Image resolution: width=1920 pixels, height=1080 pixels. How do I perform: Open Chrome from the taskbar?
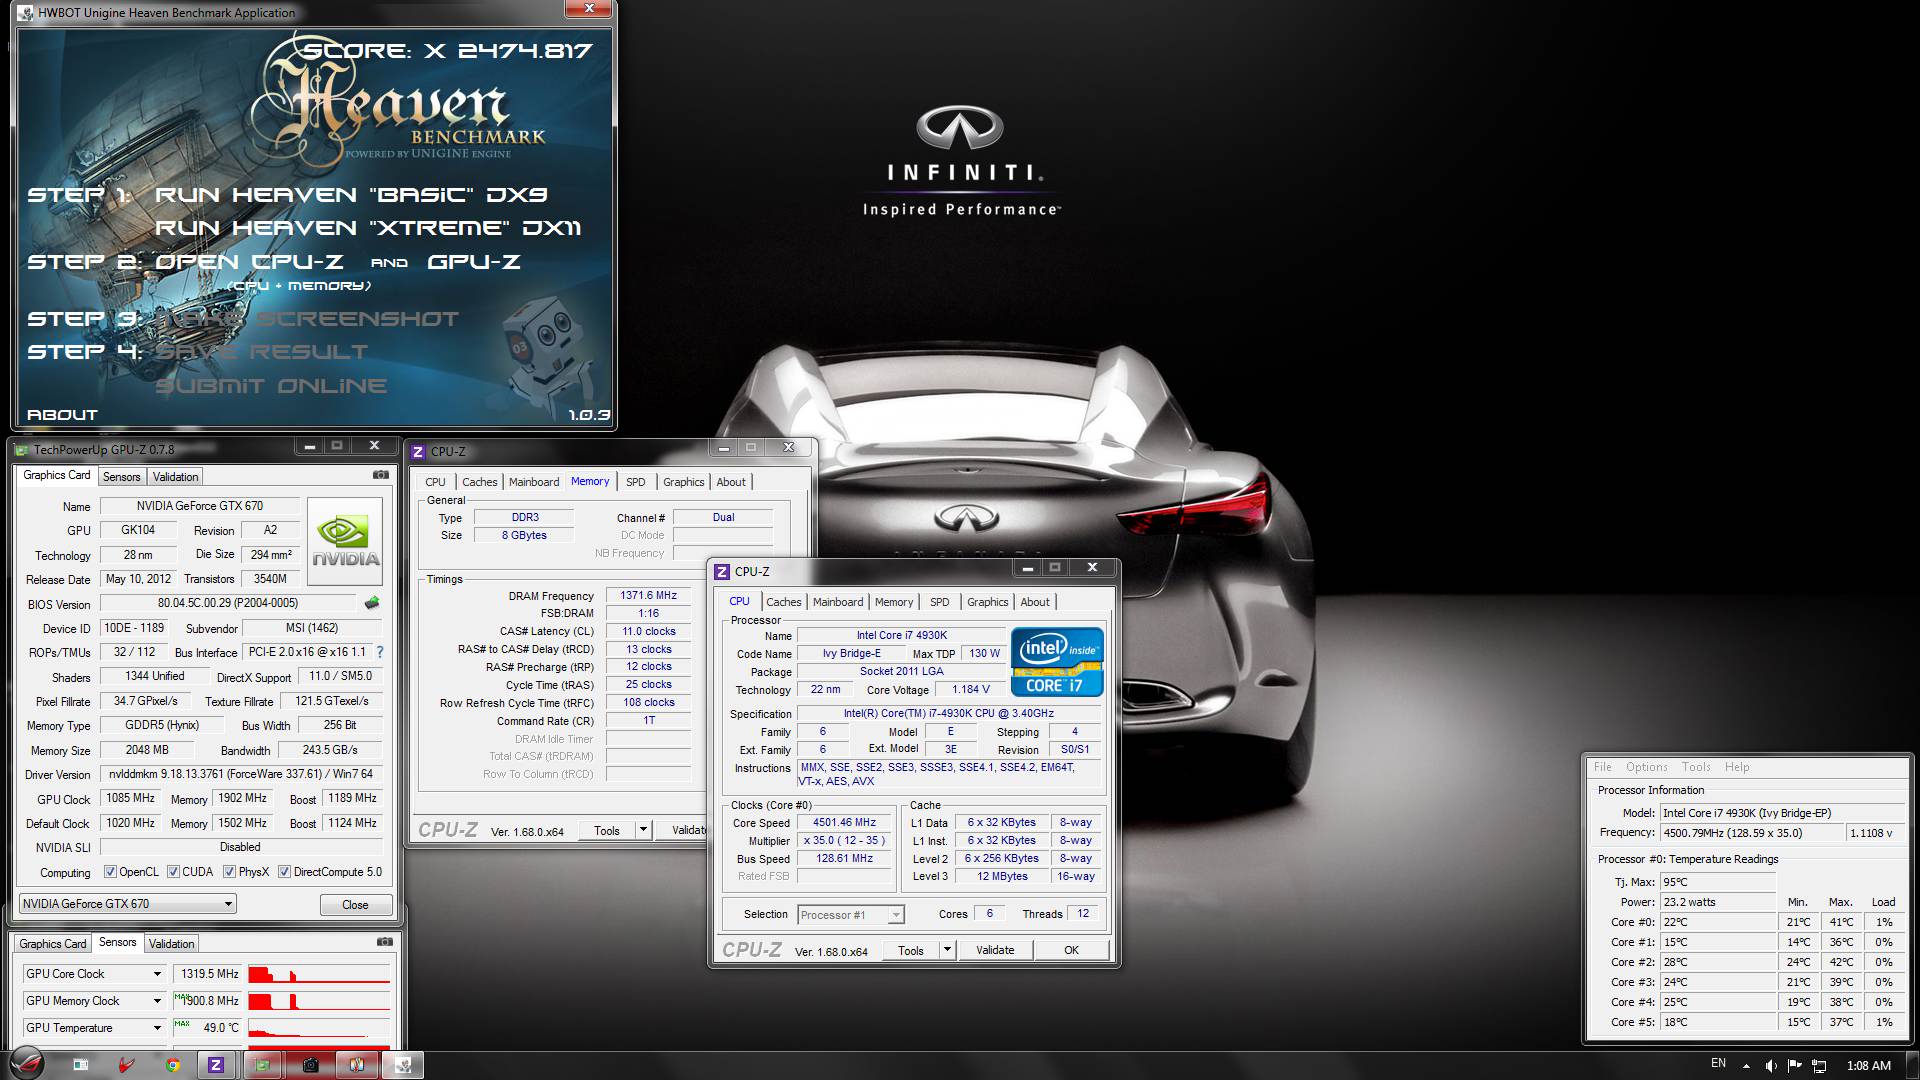172,1065
